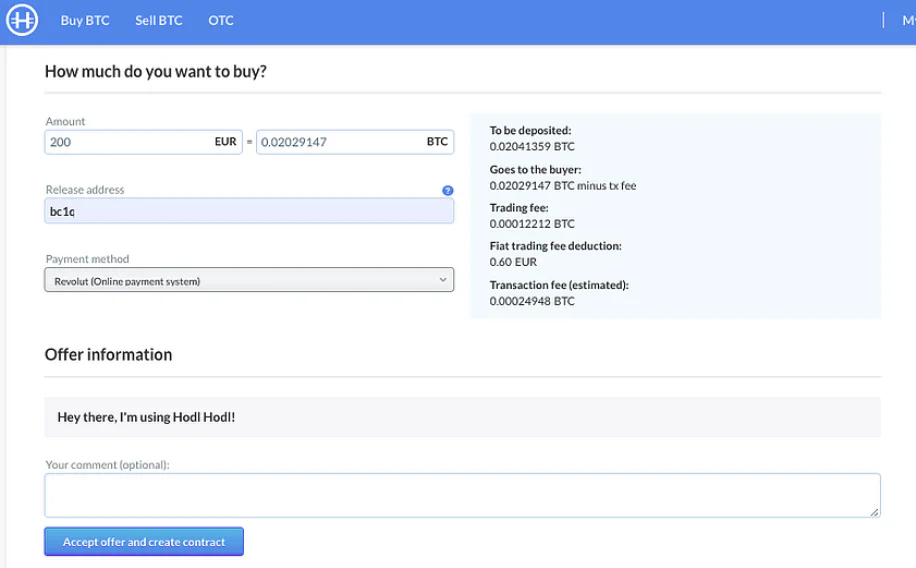Select the Revolut payment method combo box
Image resolution: width=916 pixels, height=568 pixels.
click(249, 280)
